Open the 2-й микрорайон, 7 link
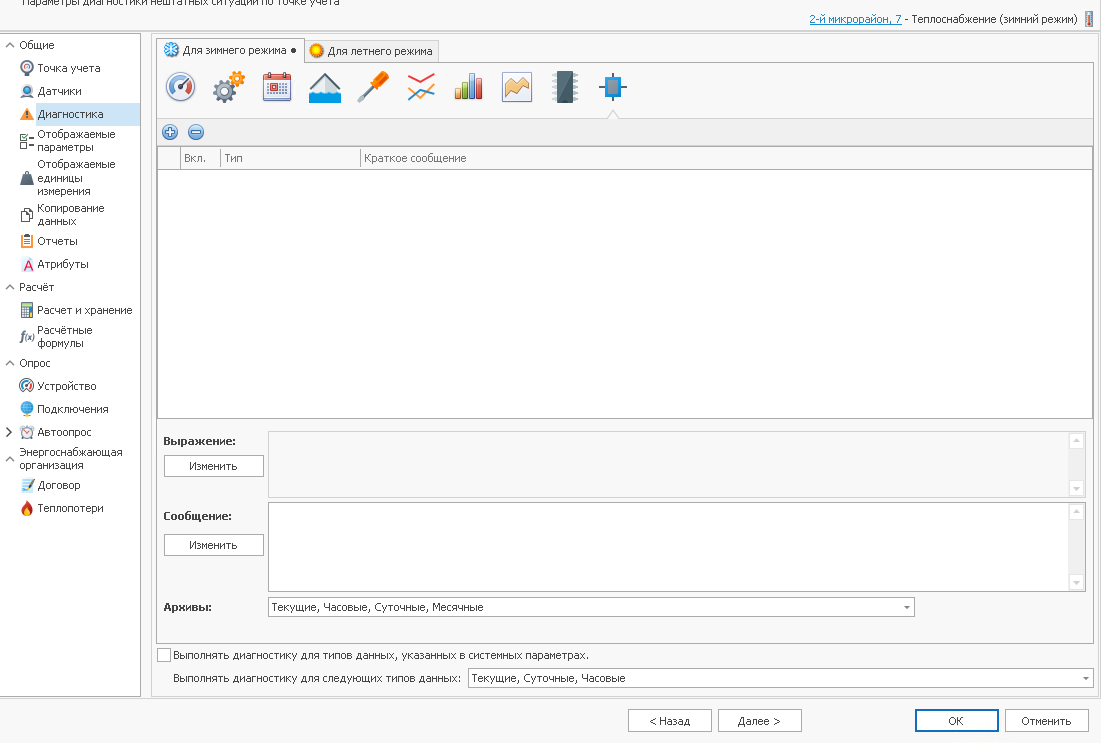This screenshot has height=743, width=1101. 855,19
